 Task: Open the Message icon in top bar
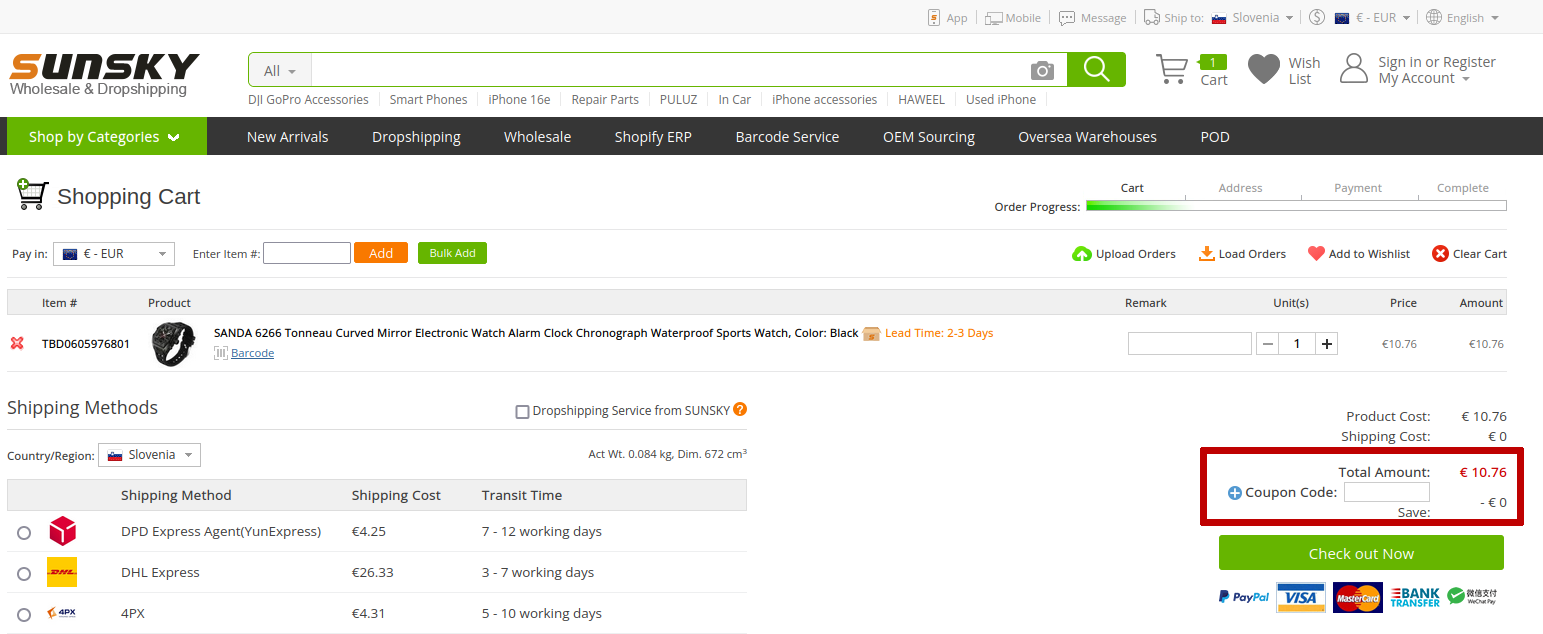[1067, 17]
